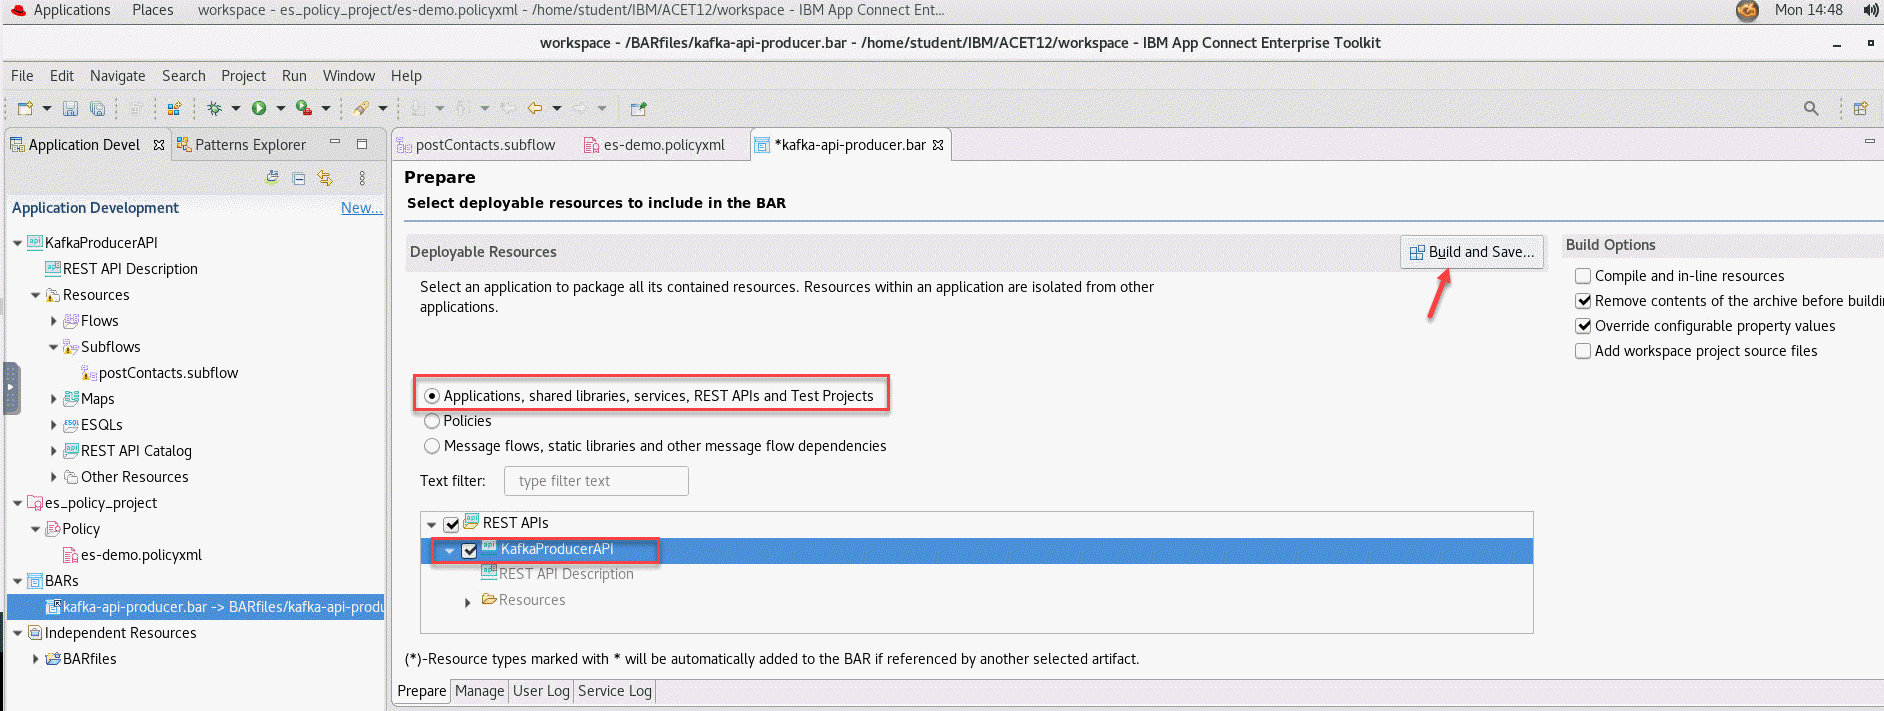1884x711 pixels.
Task: Click the yellow back arrow icon
Action: coord(535,108)
